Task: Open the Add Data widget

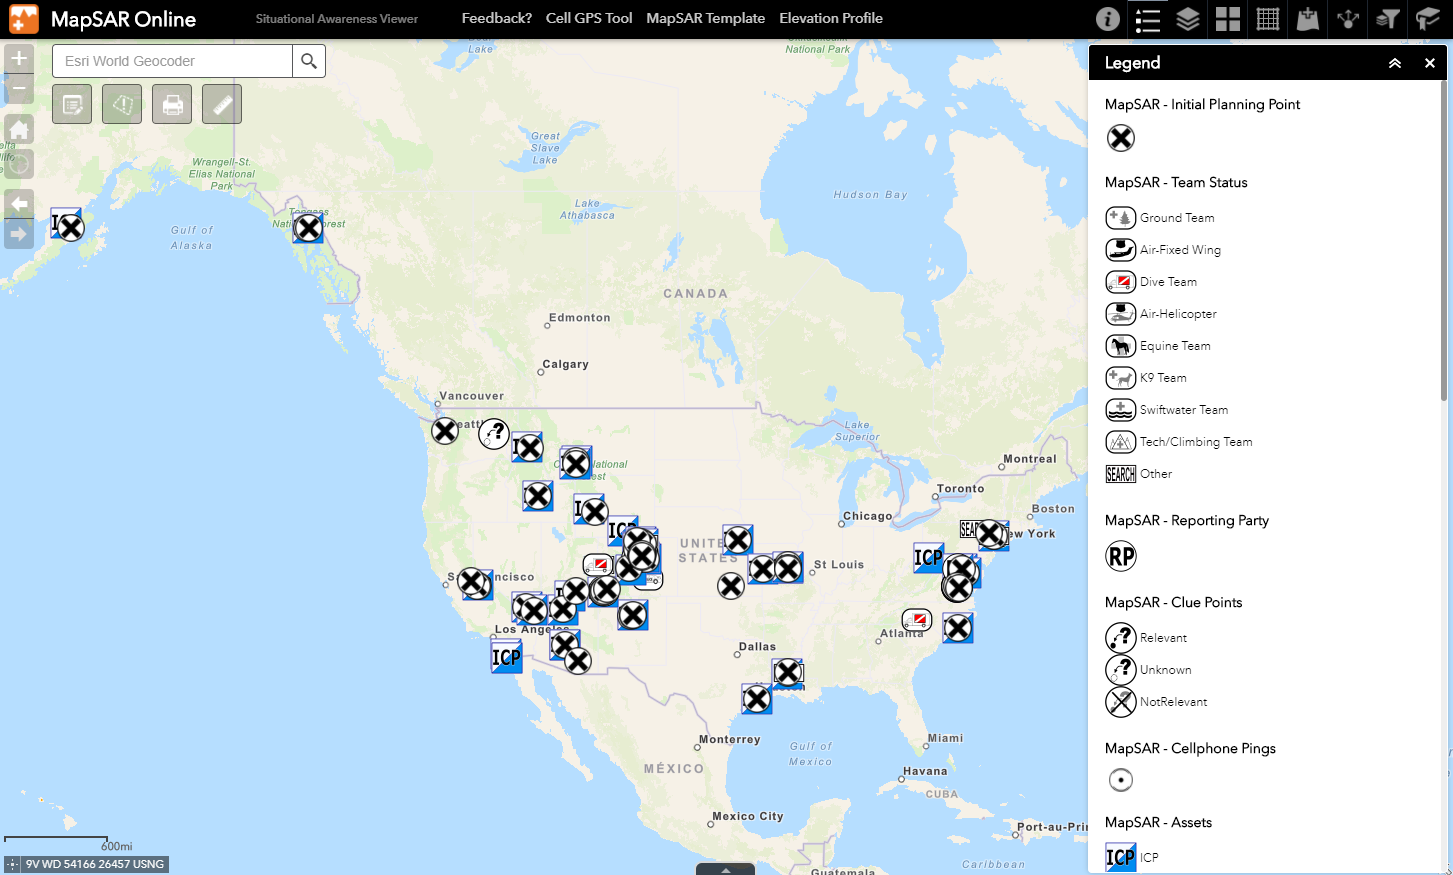Action: pyautogui.click(x=1308, y=19)
